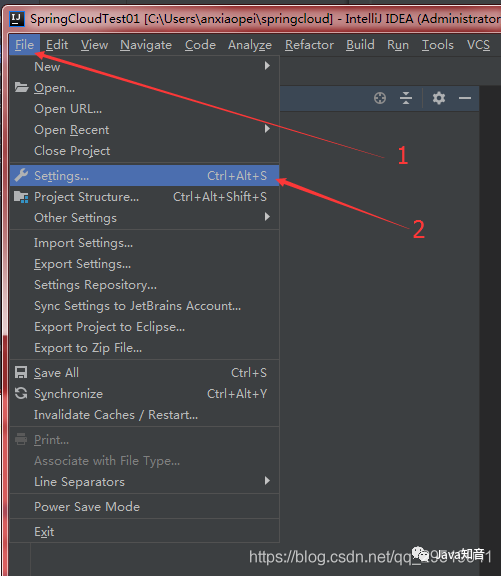Click the folder icon next to Open
This screenshot has width=501, height=576.
tap(21, 87)
